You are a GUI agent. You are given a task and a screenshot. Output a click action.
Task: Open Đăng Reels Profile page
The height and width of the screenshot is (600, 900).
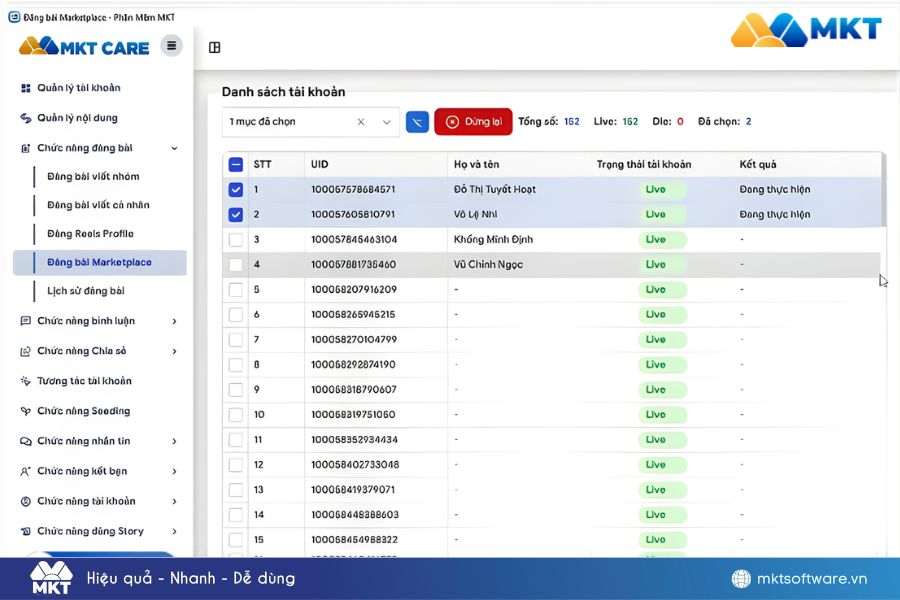click(x=90, y=234)
